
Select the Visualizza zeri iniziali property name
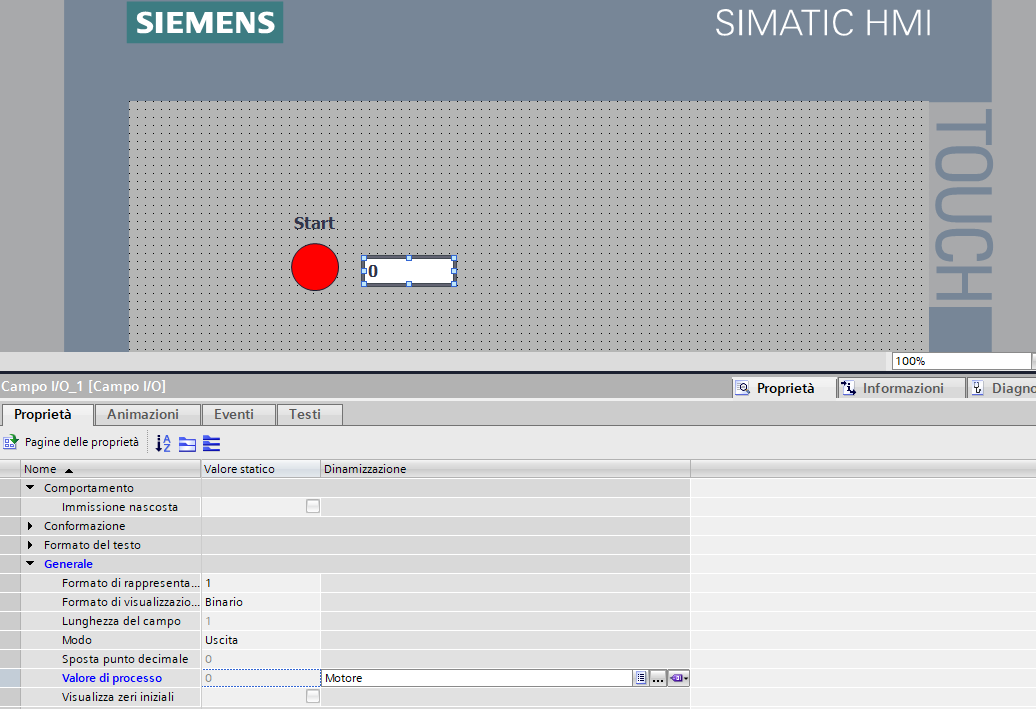[118, 696]
